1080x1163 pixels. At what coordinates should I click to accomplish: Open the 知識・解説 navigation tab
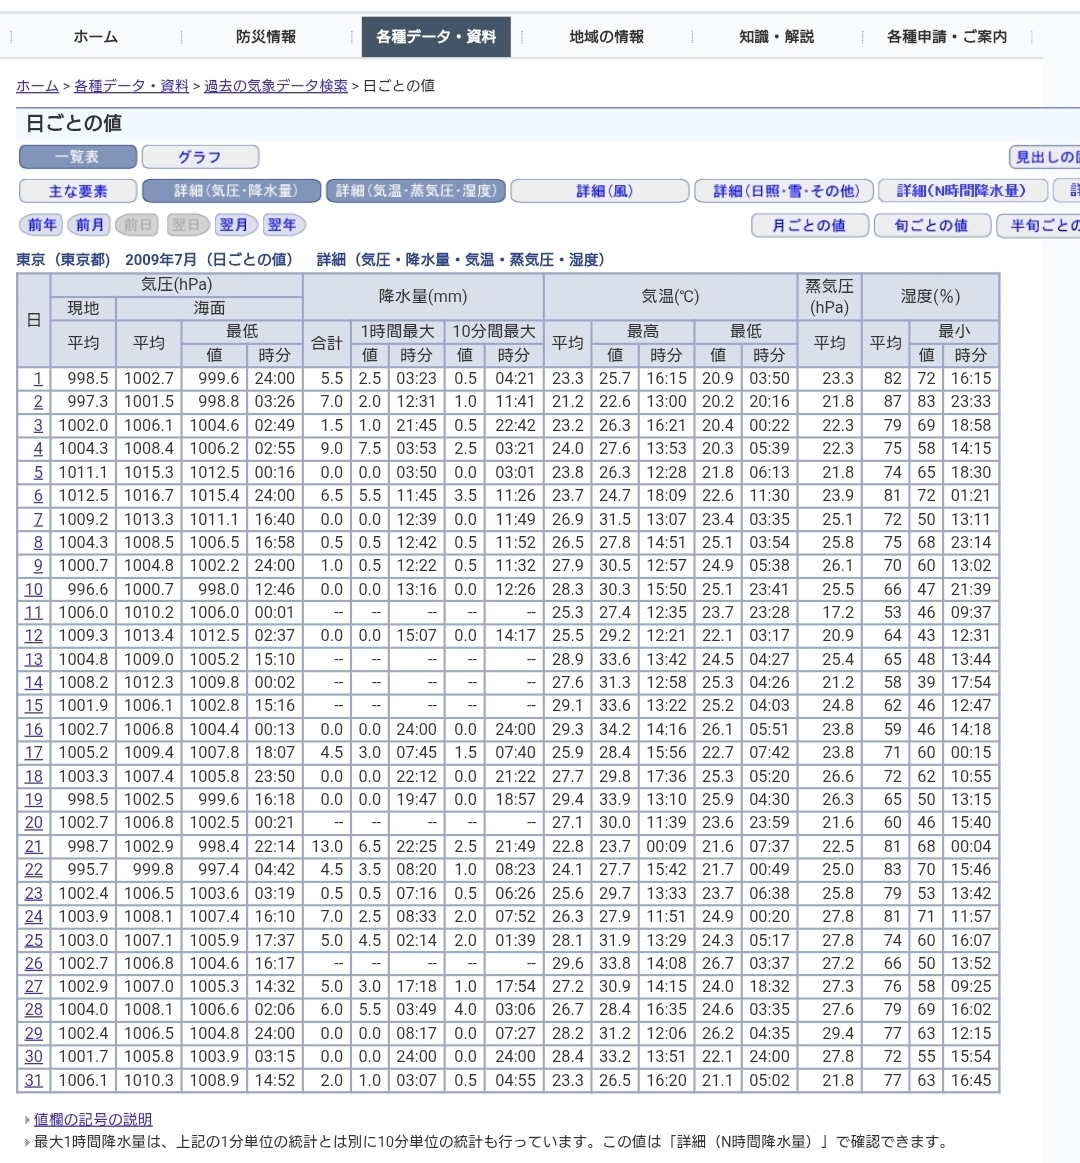776,37
